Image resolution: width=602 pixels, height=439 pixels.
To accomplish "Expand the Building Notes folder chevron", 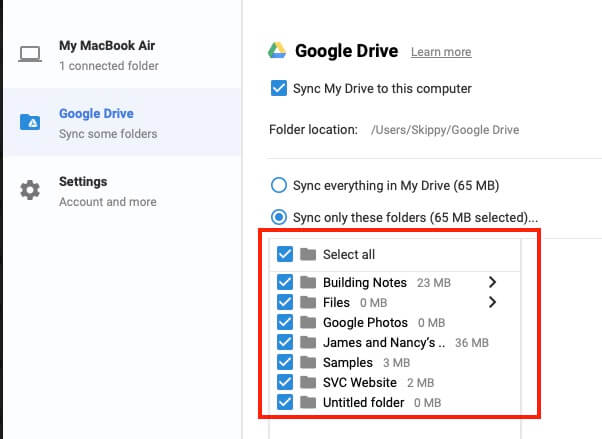I will click(x=492, y=282).
